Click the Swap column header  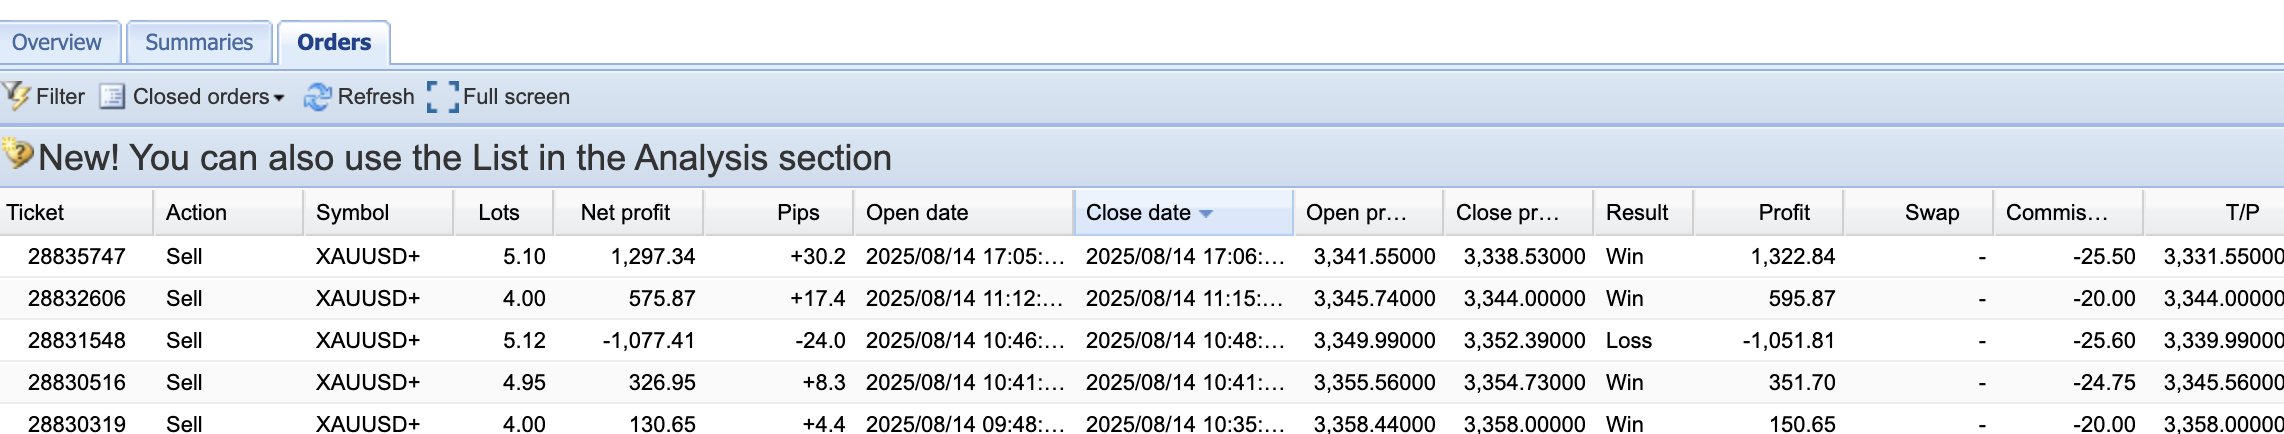1931,212
